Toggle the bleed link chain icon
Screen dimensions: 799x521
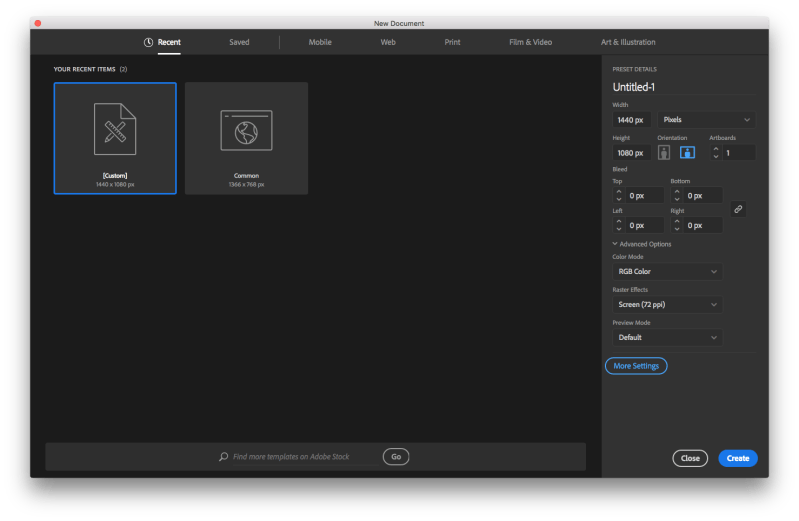pos(738,209)
